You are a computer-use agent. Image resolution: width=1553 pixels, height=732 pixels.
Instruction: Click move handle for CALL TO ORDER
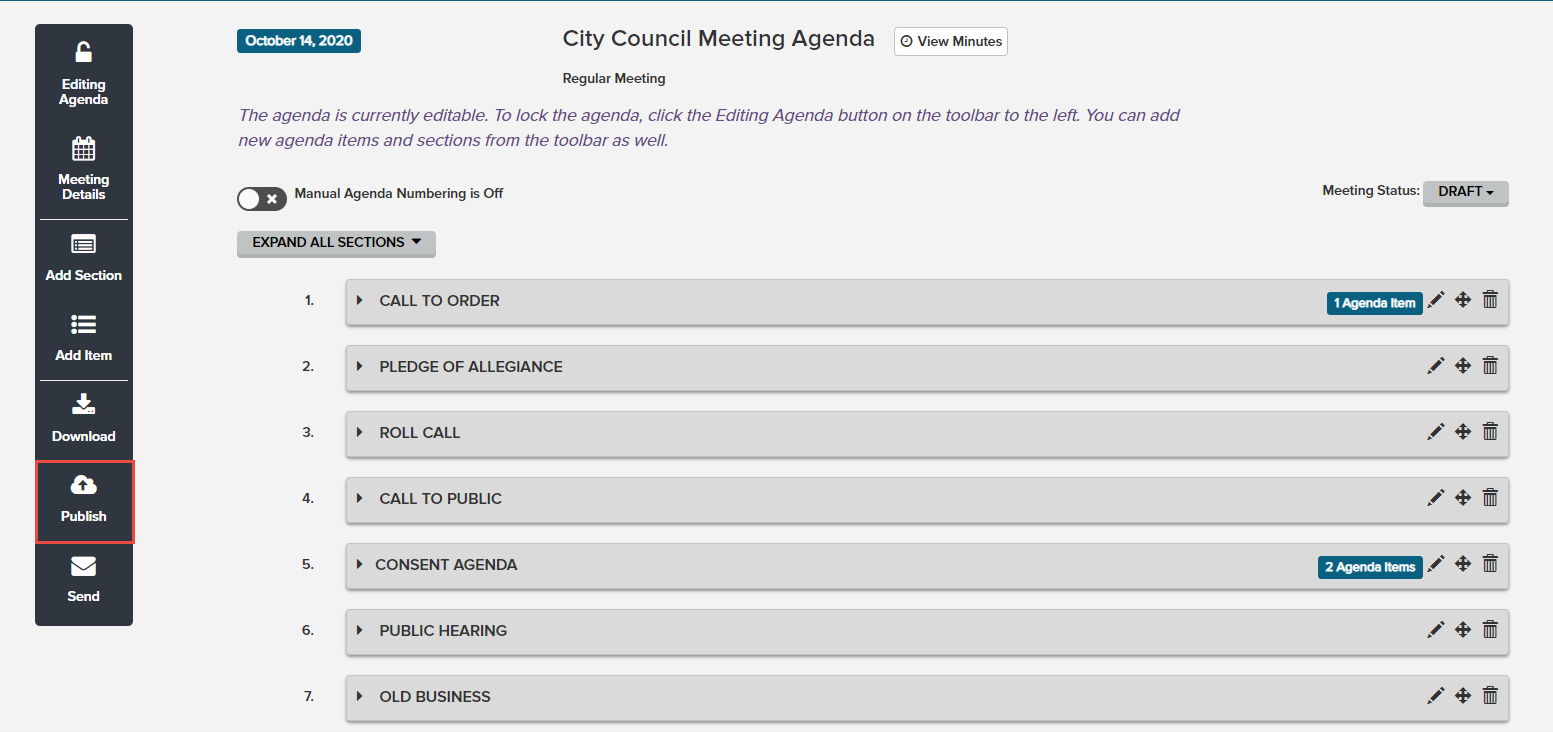pyautogui.click(x=1462, y=300)
